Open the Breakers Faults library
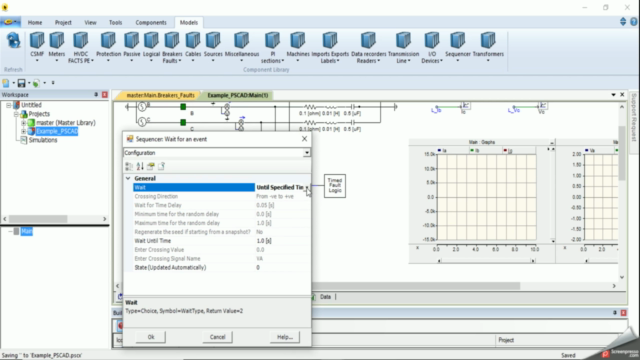 172,47
